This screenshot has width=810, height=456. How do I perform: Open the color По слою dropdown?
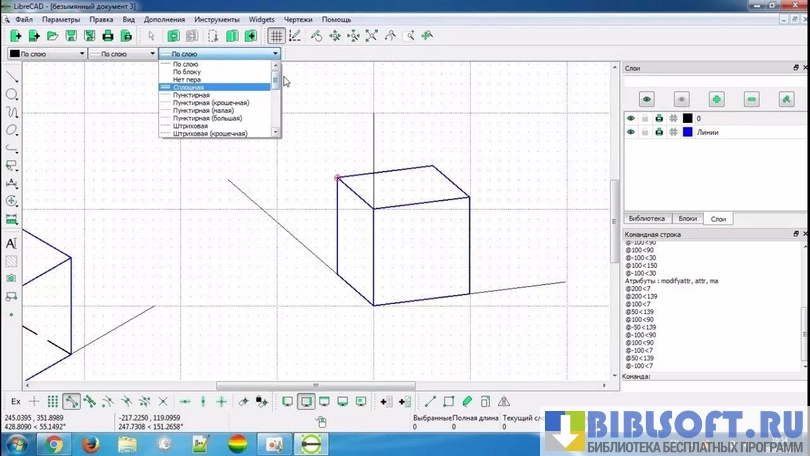pos(45,53)
